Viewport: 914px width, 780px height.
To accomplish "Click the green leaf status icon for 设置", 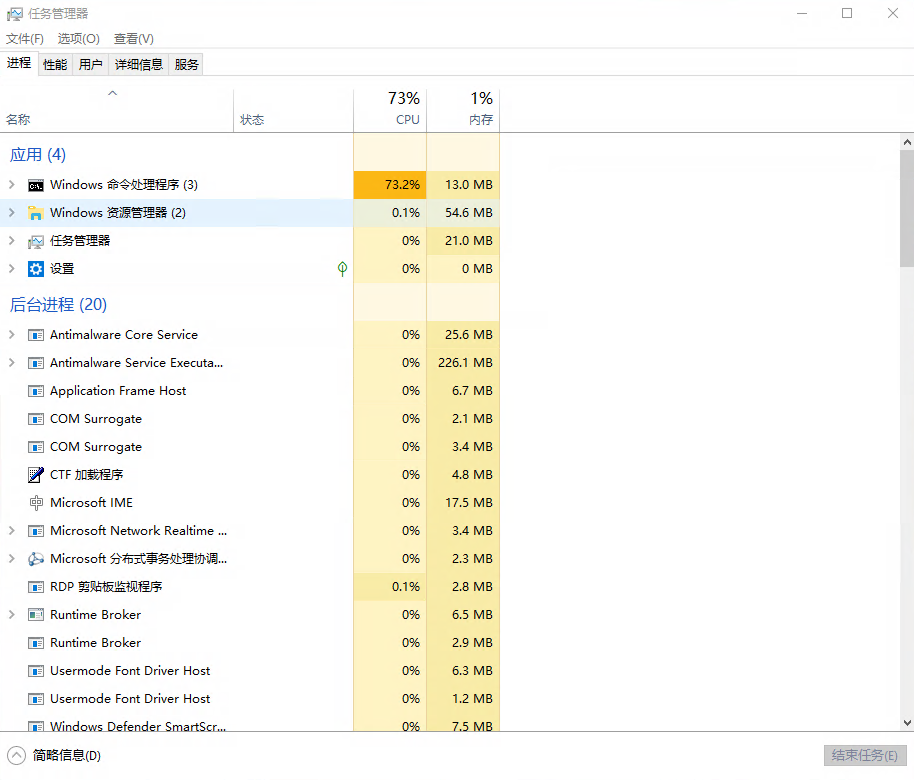I will tap(342, 269).
